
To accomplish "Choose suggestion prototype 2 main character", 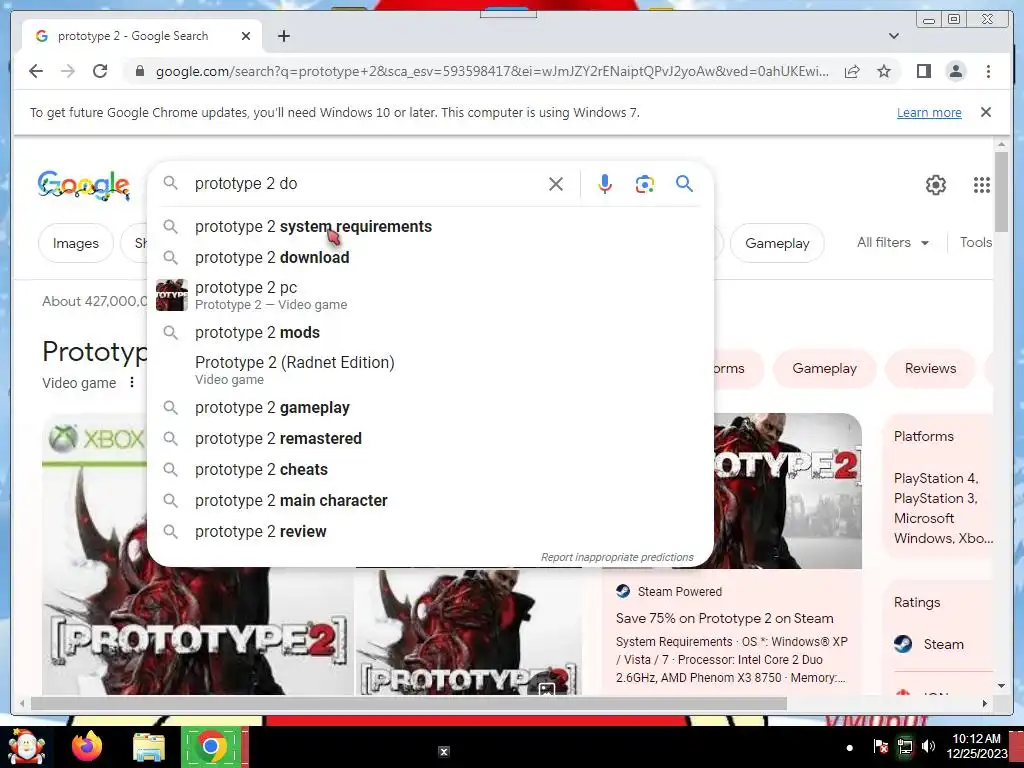I will [x=430, y=500].
